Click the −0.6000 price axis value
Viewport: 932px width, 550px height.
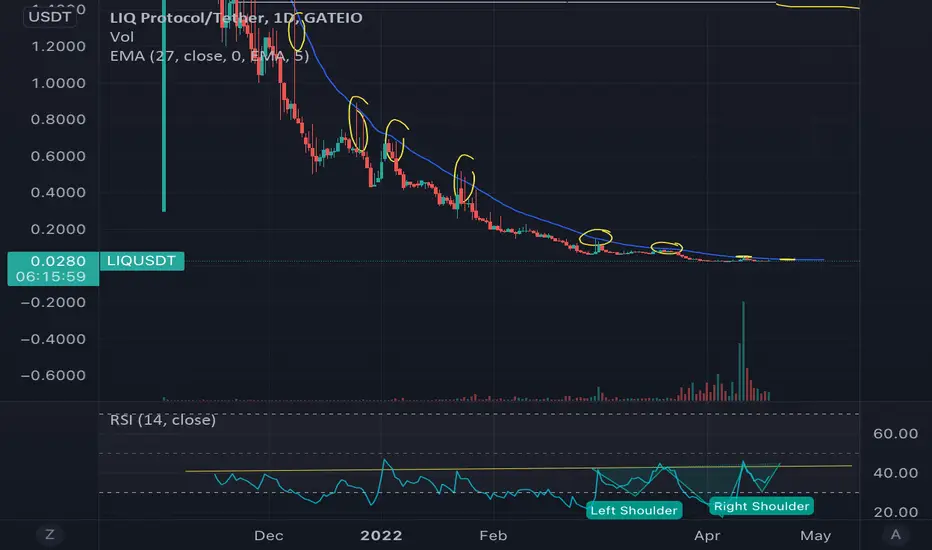tap(53, 375)
